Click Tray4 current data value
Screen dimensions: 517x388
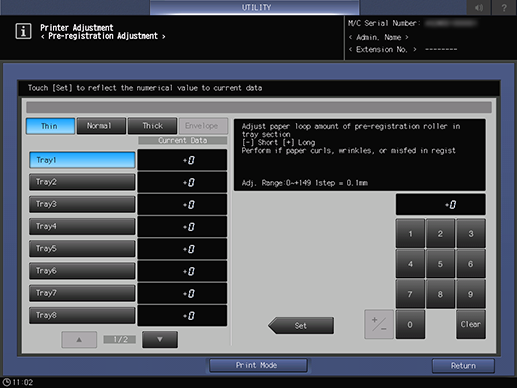(182, 227)
